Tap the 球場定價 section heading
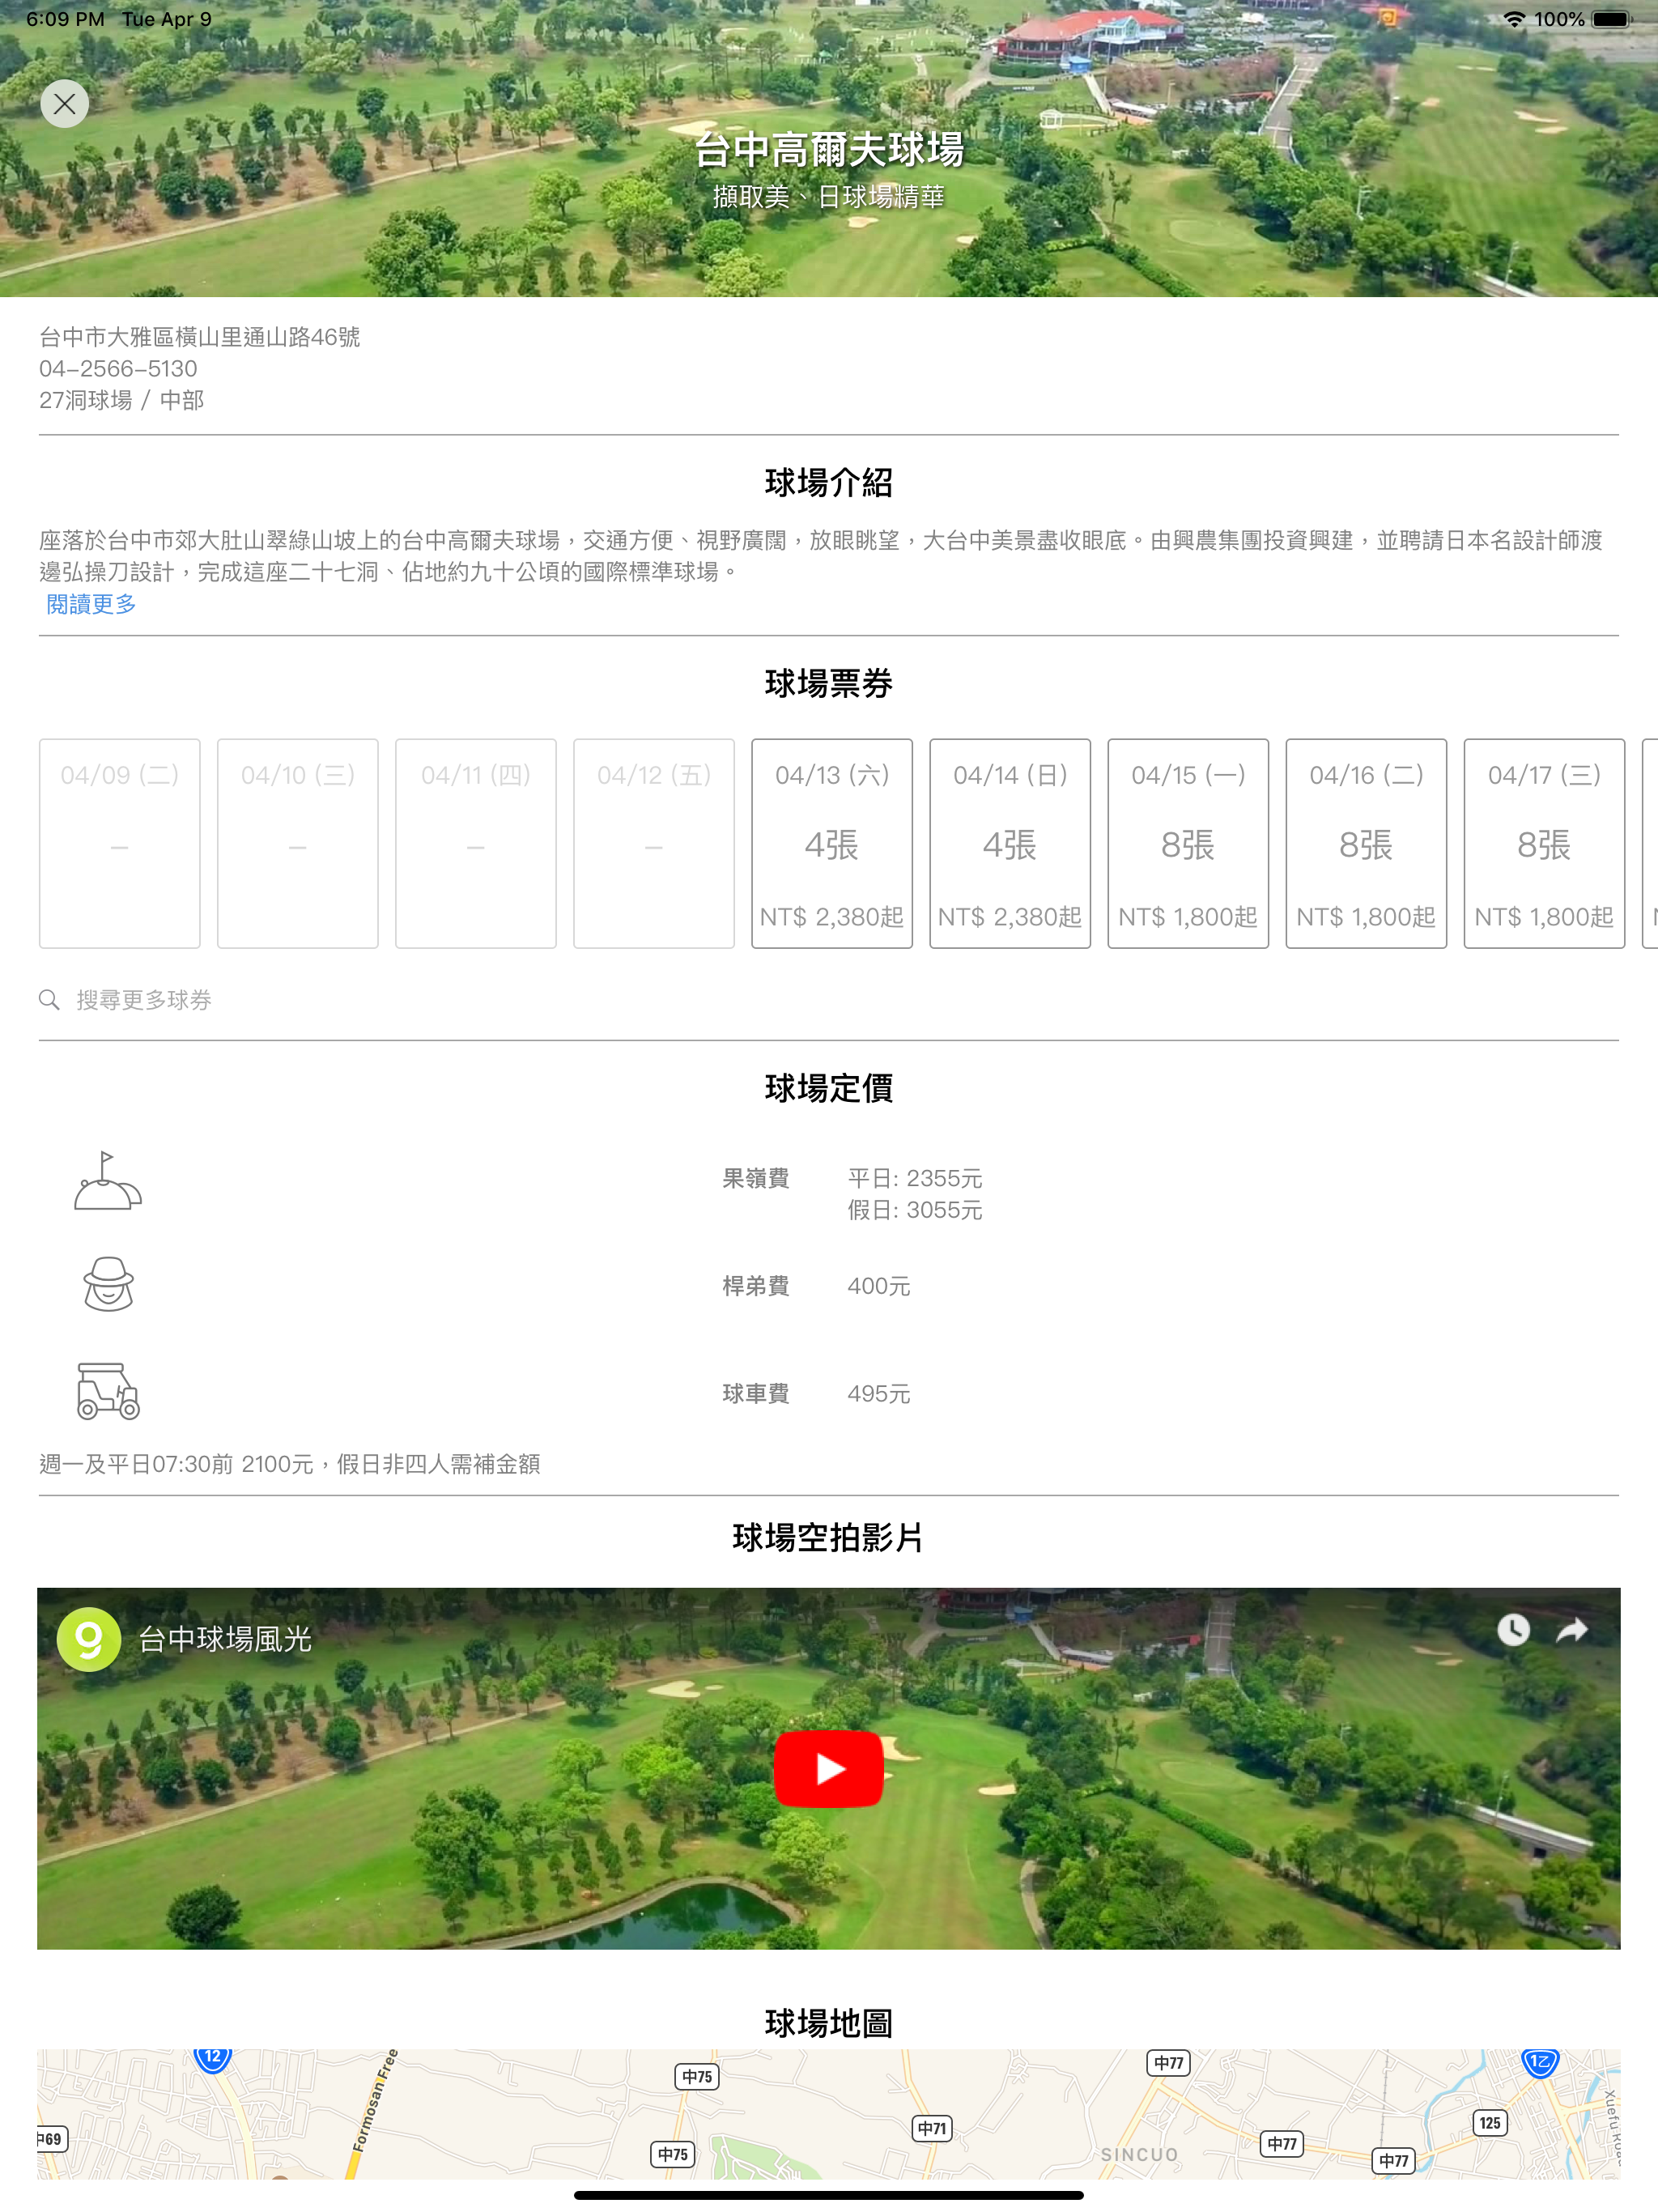 pos(829,1088)
